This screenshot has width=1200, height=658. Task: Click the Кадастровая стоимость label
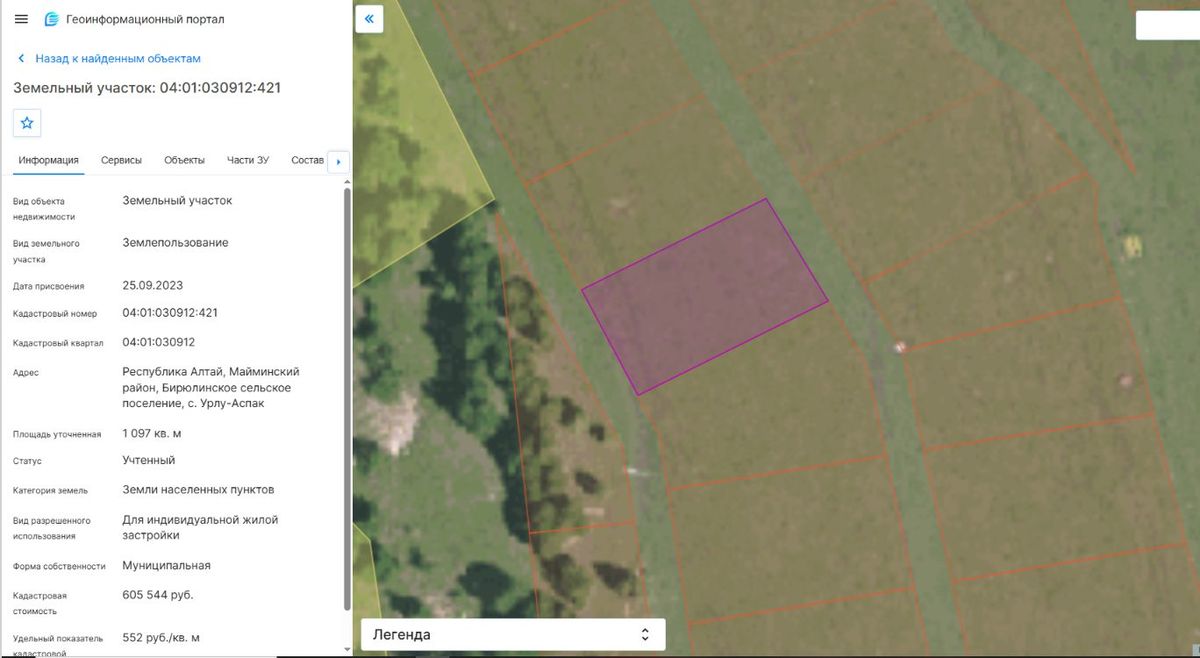[40, 603]
